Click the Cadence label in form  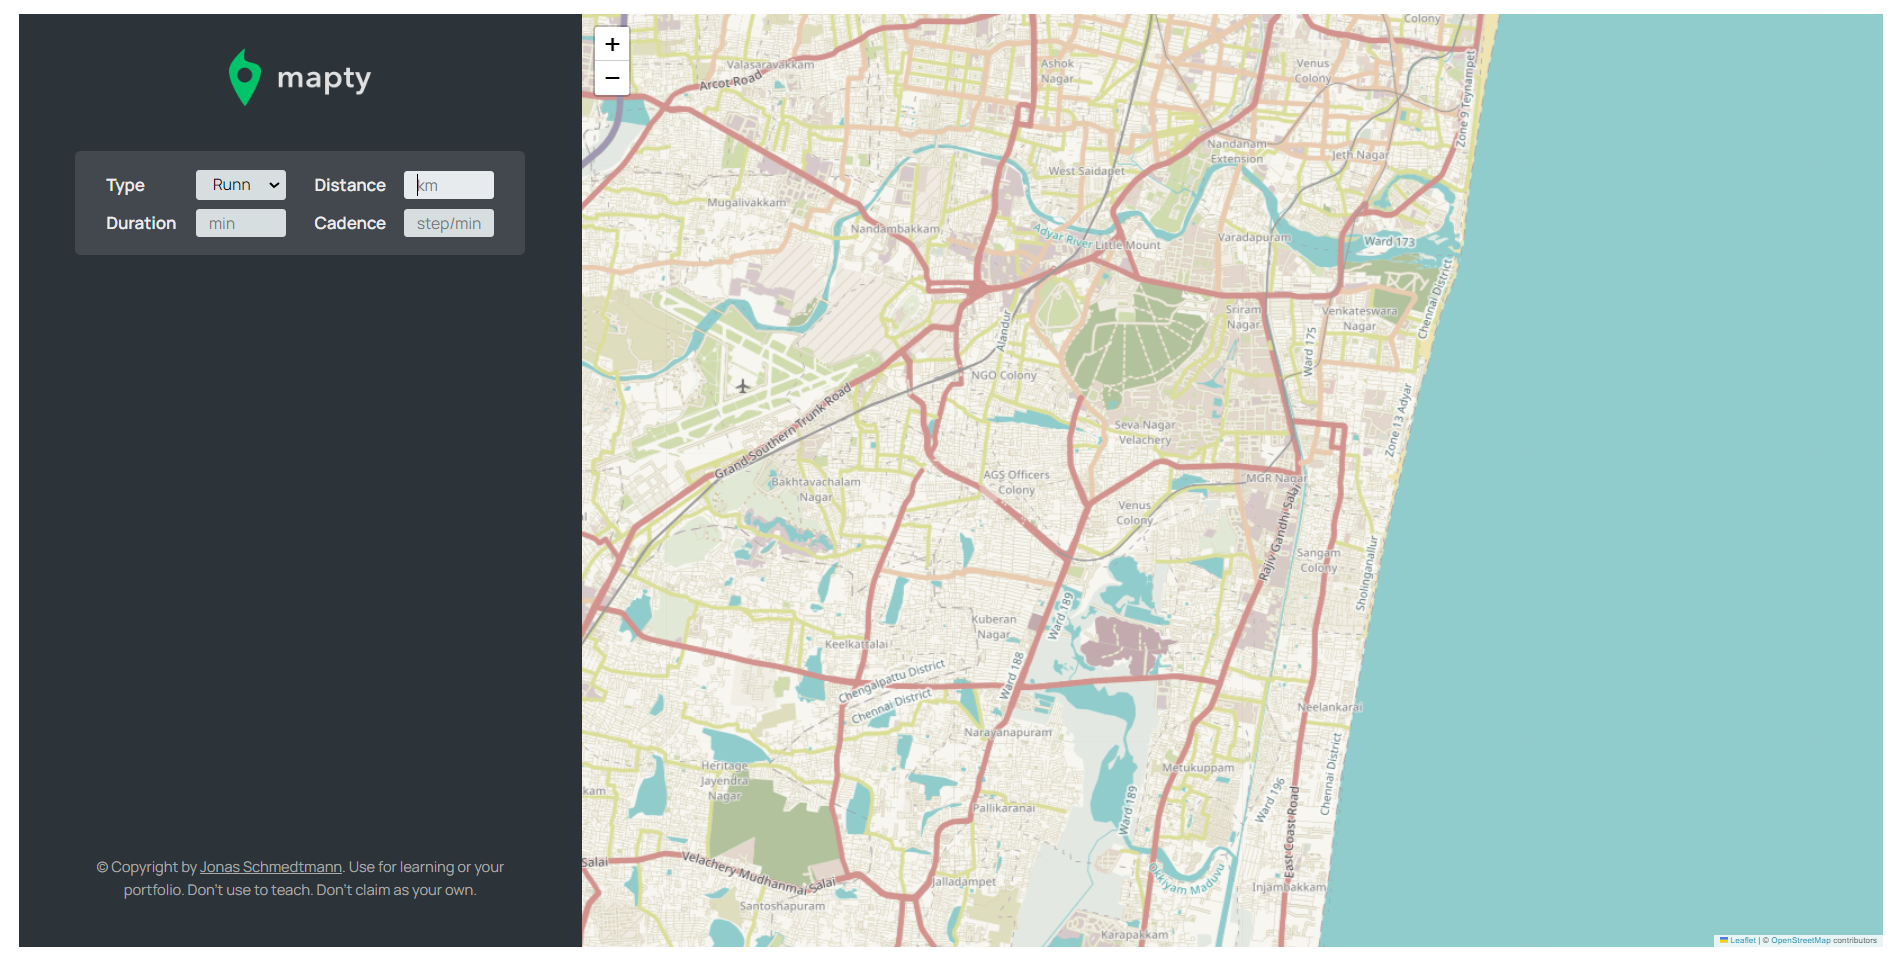(350, 223)
